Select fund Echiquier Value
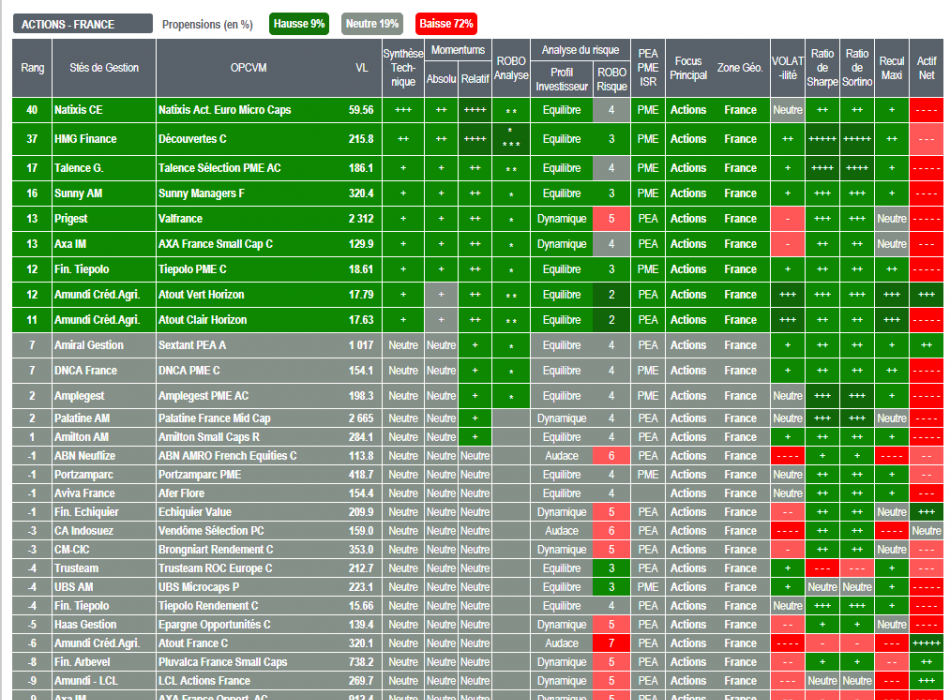 pyautogui.click(x=195, y=512)
